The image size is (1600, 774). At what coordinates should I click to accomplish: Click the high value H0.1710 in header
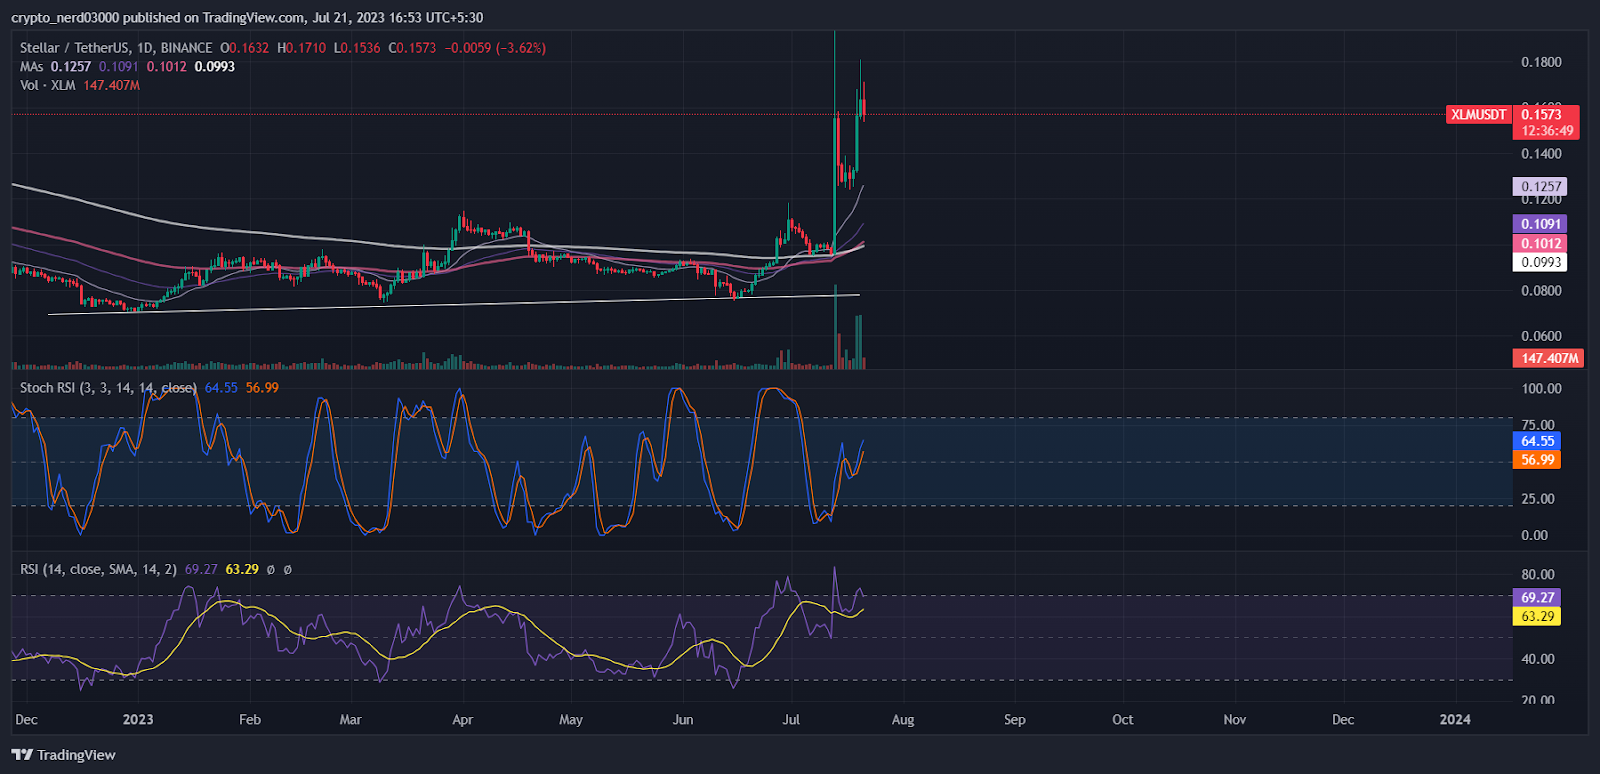click(x=301, y=48)
